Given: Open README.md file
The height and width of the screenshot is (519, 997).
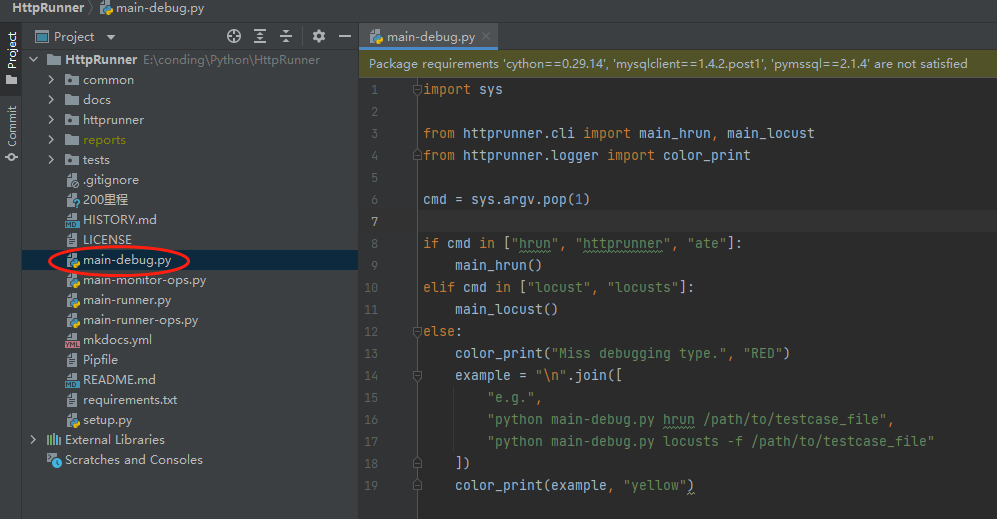Looking at the screenshot, I should (x=119, y=380).
